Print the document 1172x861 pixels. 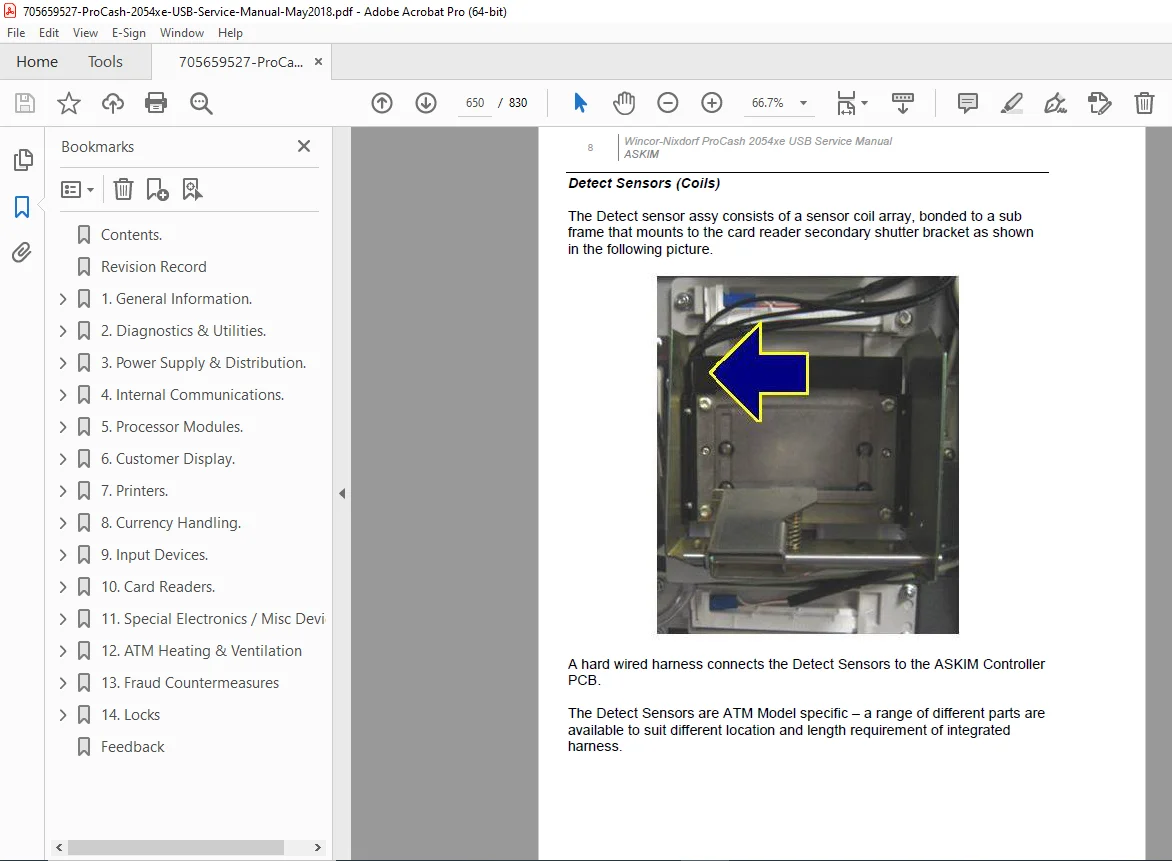pyautogui.click(x=156, y=103)
